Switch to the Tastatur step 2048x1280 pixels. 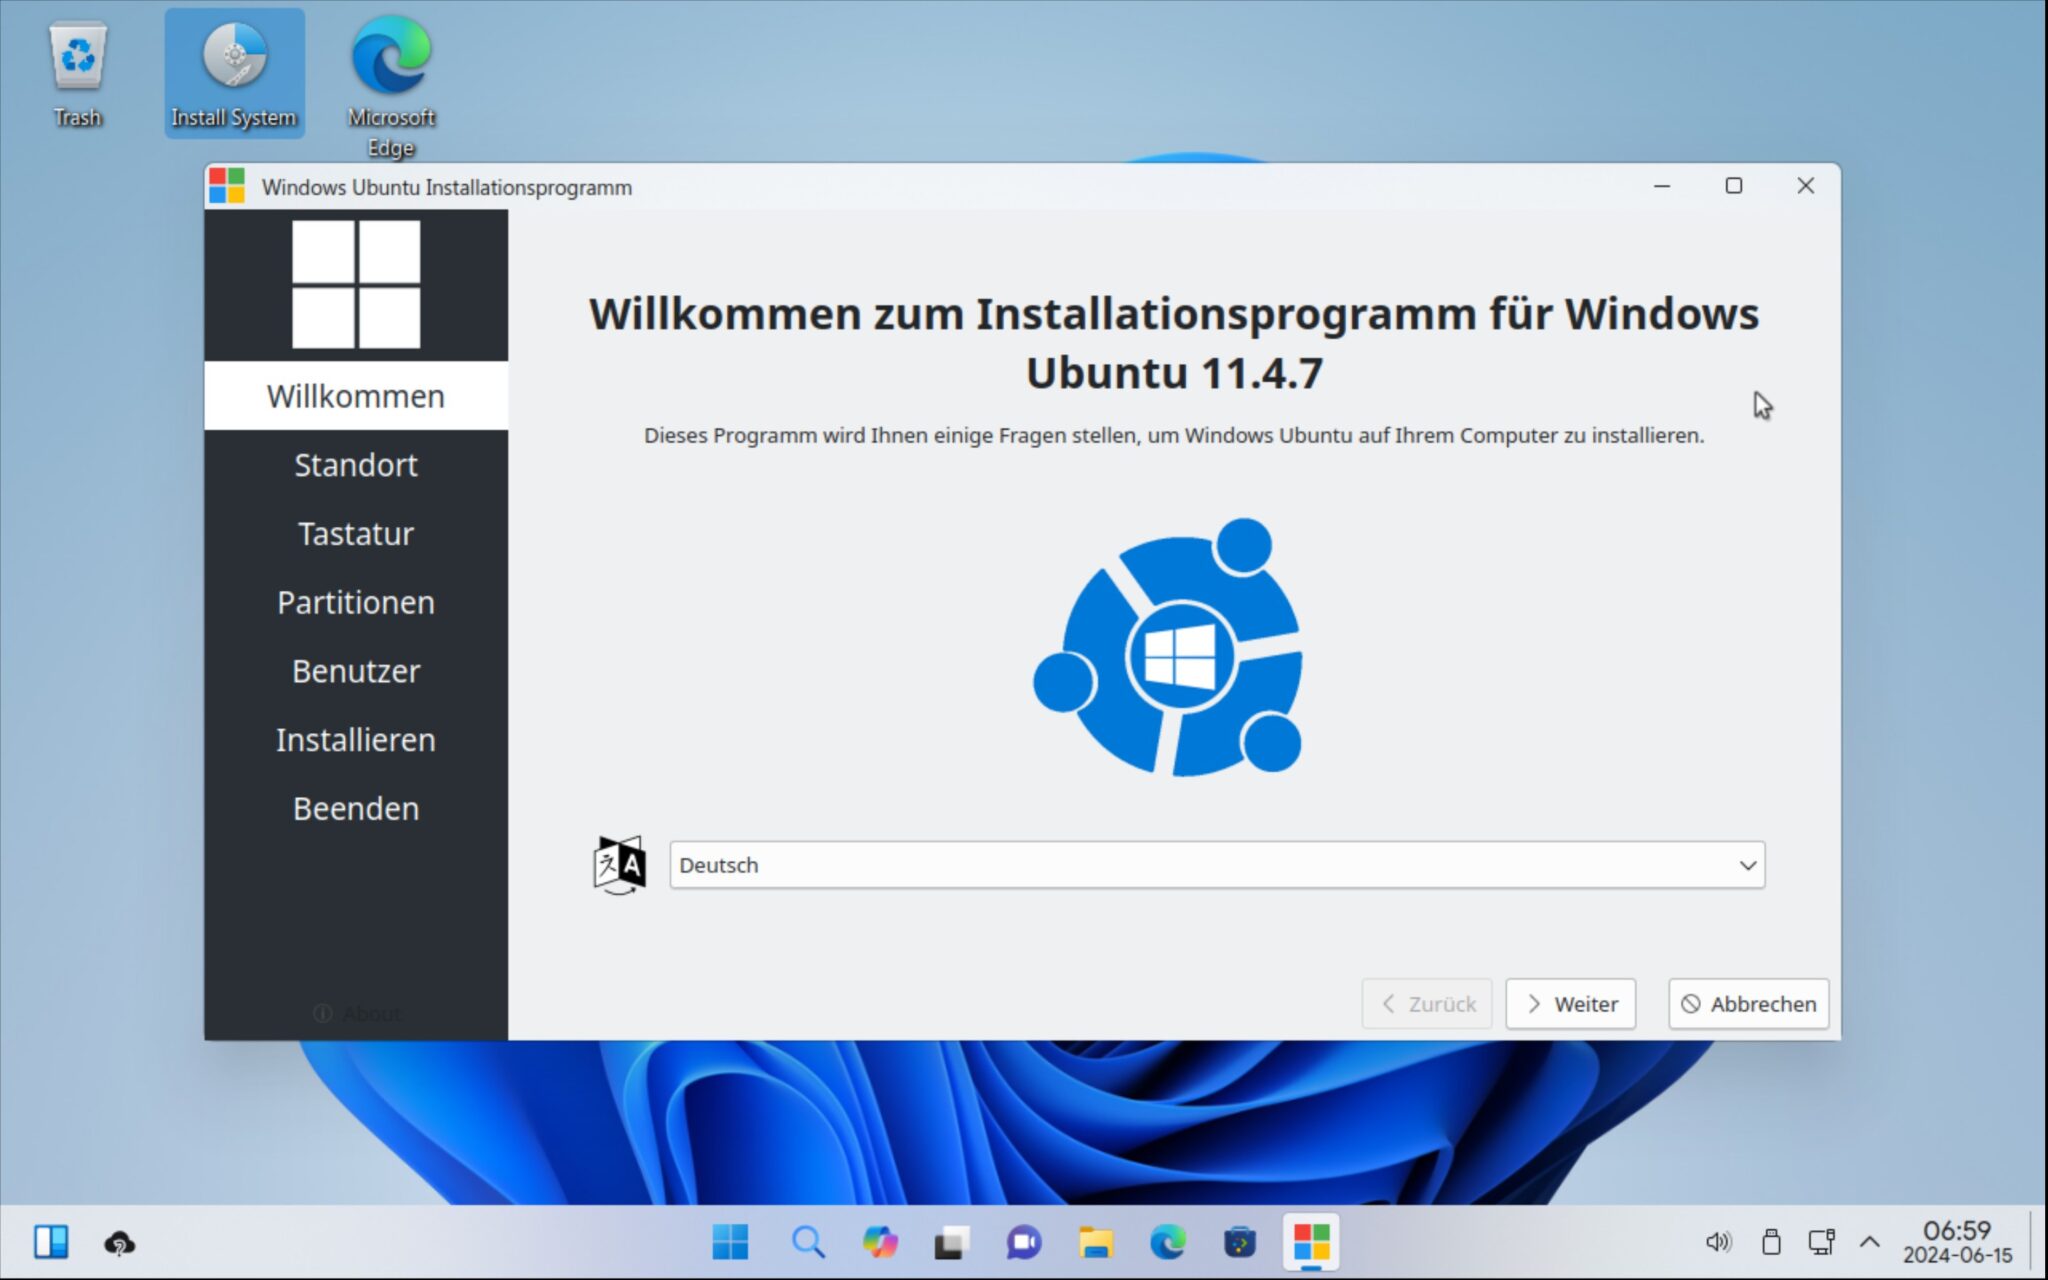pyautogui.click(x=356, y=533)
